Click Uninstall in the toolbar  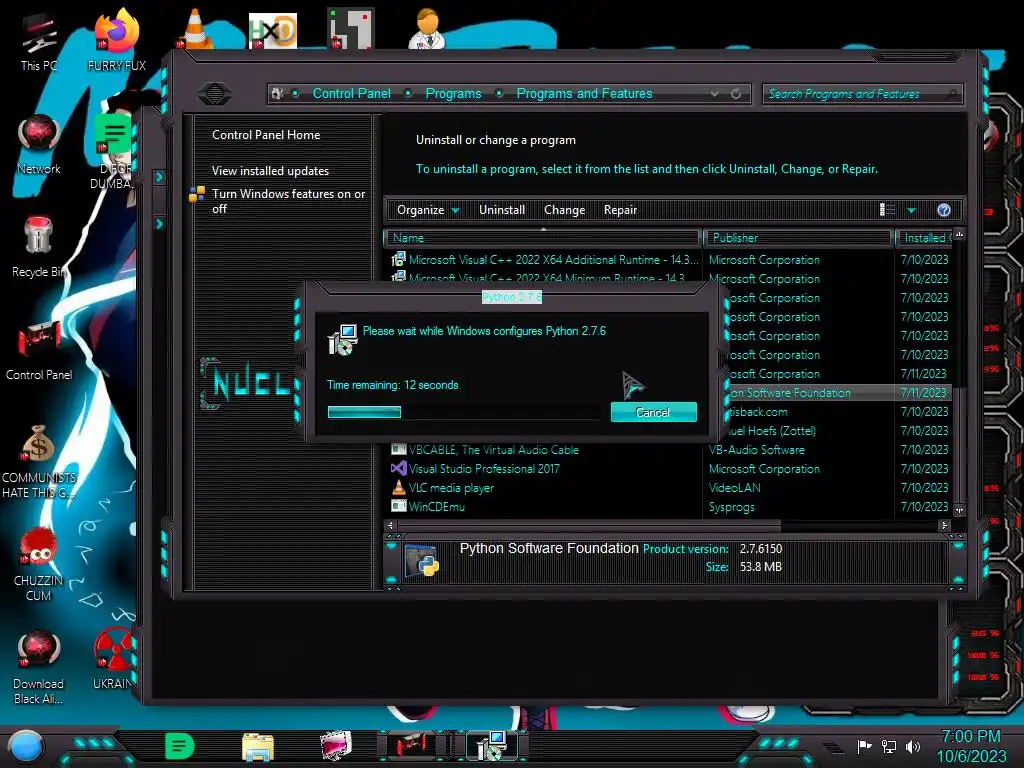[x=502, y=210]
